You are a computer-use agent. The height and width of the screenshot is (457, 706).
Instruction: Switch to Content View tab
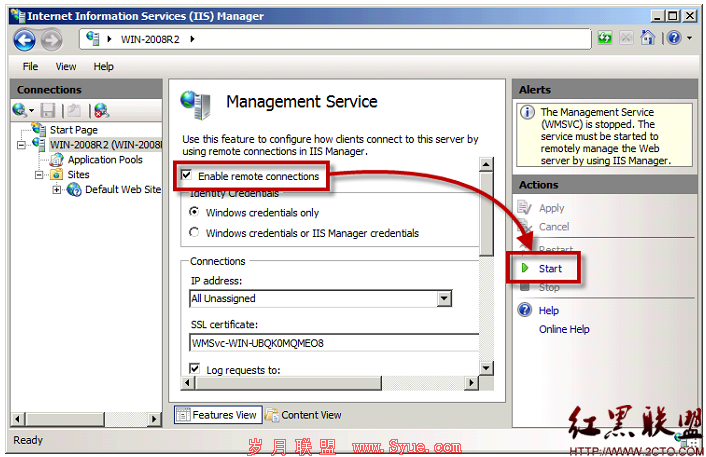[x=303, y=415]
